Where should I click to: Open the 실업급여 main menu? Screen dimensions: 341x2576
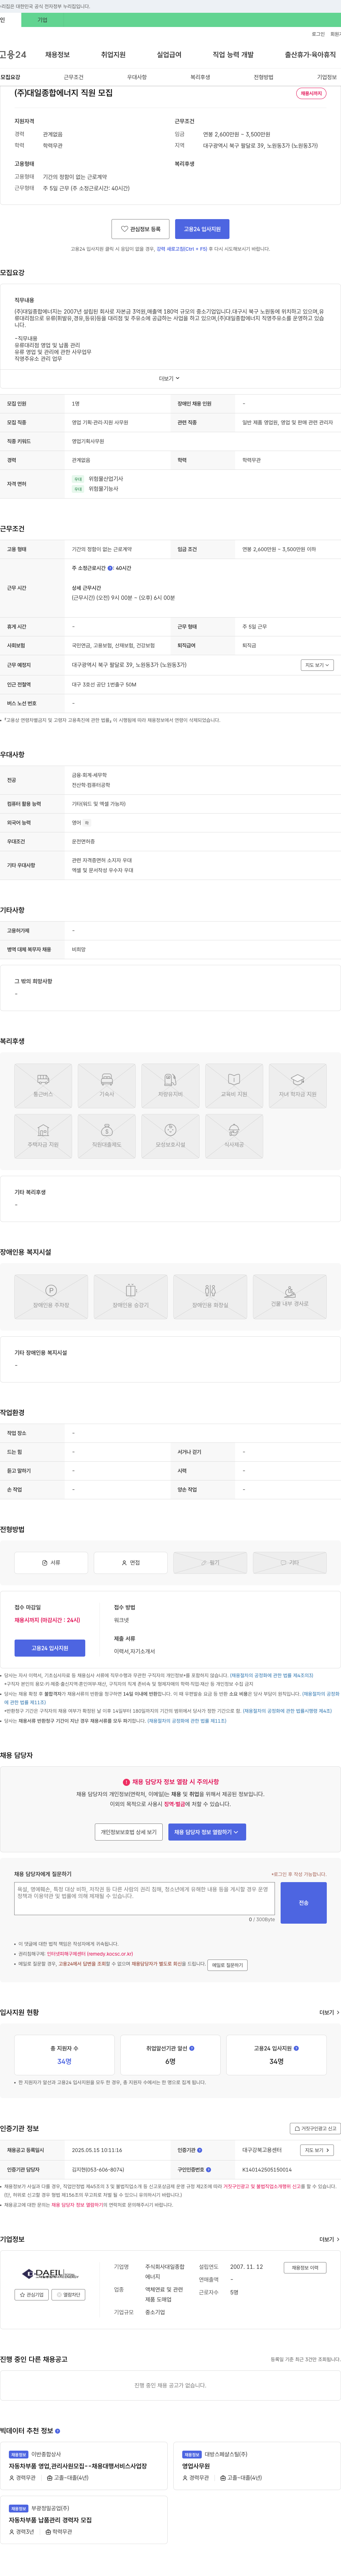(169, 55)
